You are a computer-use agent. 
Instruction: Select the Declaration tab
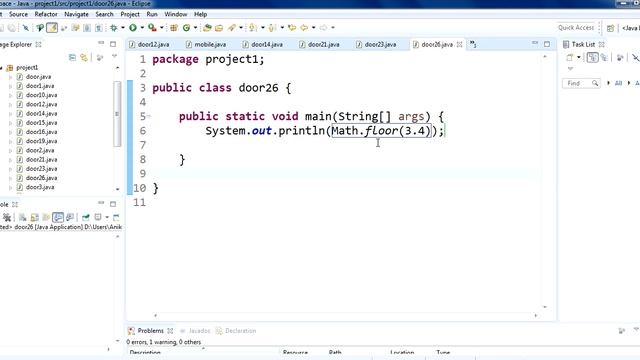[x=236, y=331]
